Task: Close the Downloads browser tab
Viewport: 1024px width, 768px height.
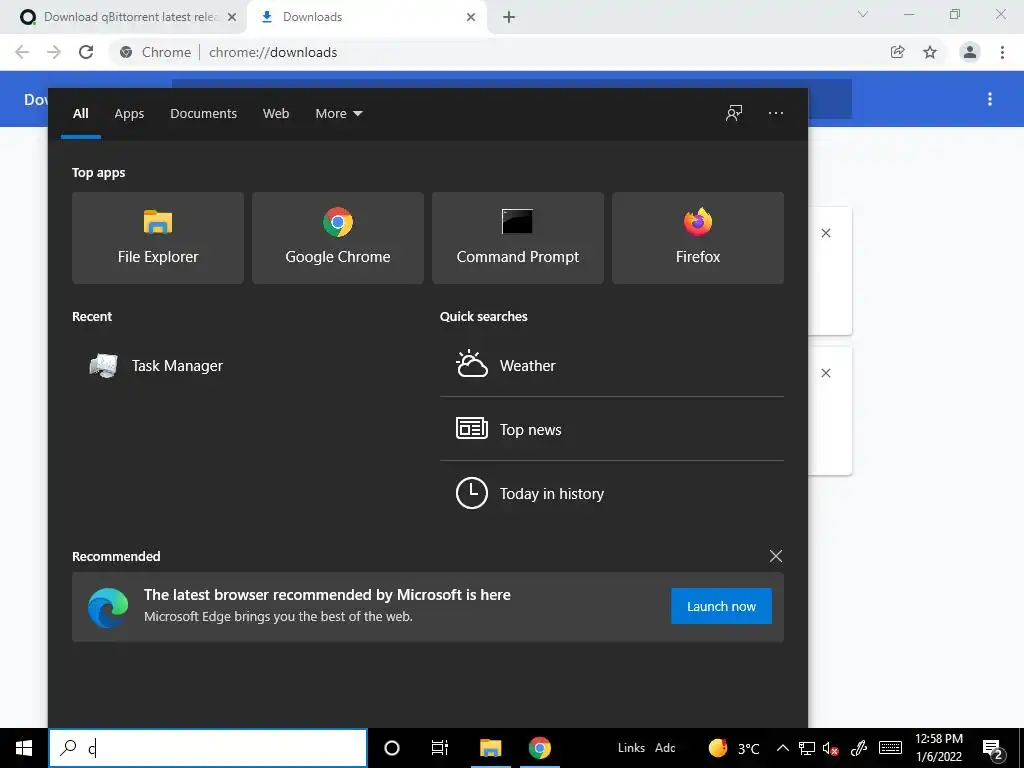Action: [471, 17]
